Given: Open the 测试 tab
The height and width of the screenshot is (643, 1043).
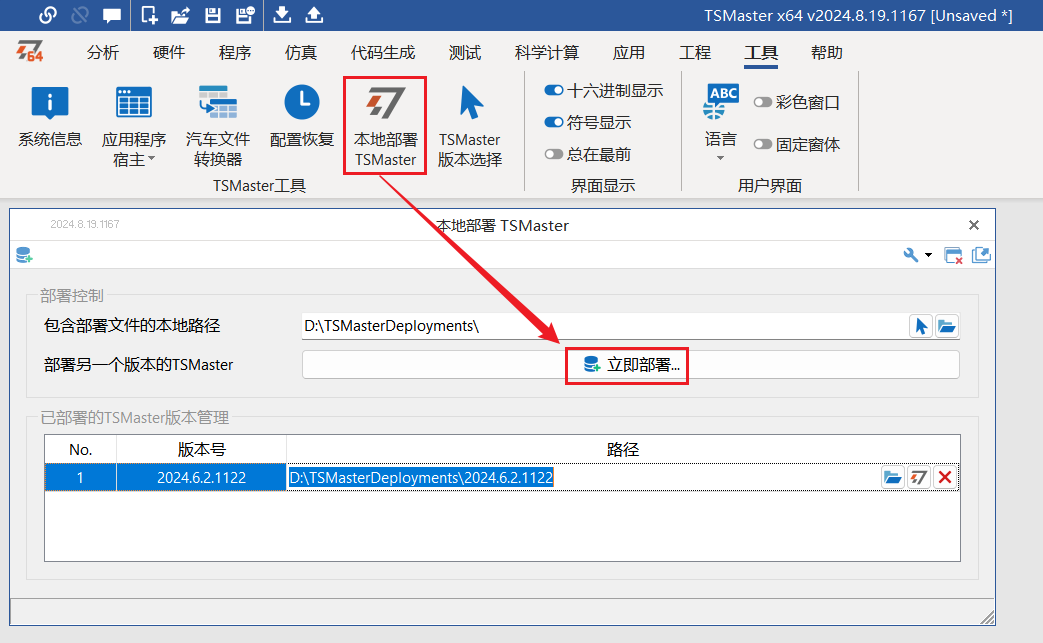Looking at the screenshot, I should (465, 53).
